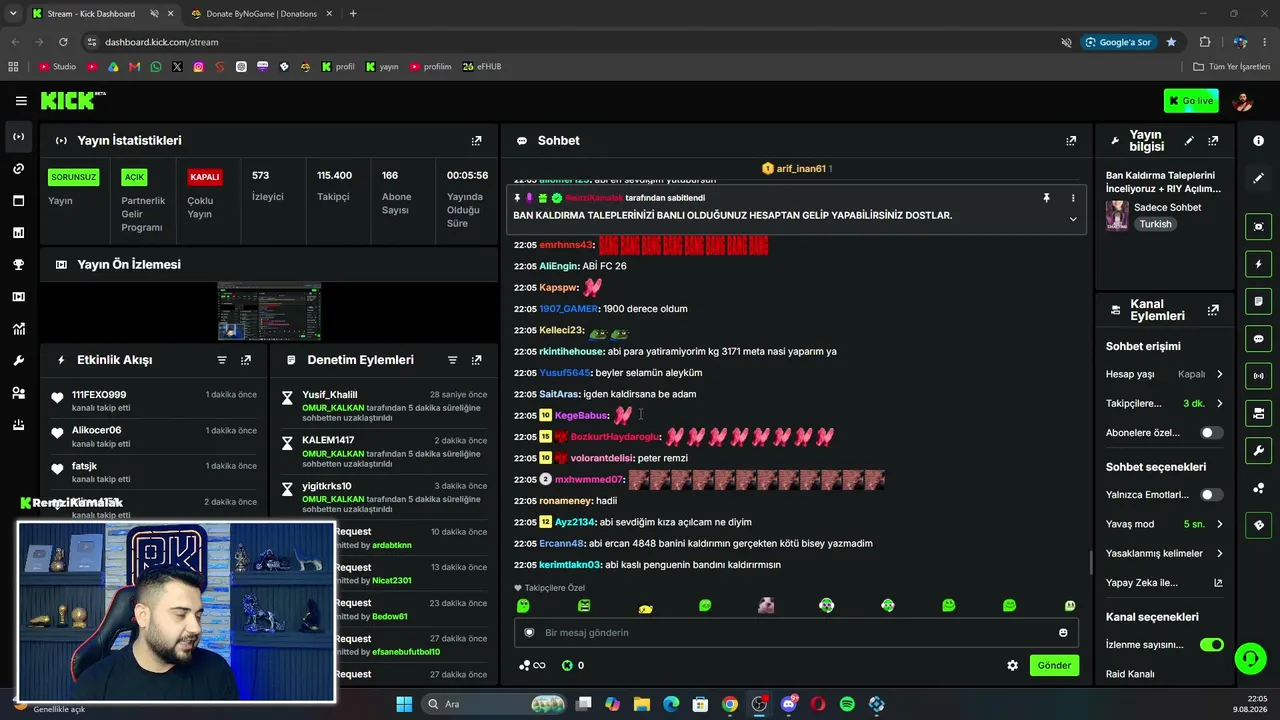Screen dimensions: 1280x720
Task: Click the Google'a Sor button
Action: click(x=1117, y=42)
